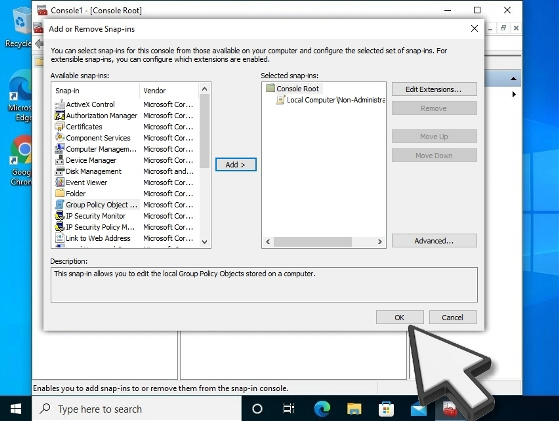Image resolution: width=559 pixels, height=421 pixels.
Task: Select the 'Link to Web Address' row text
Action: [x=98, y=238]
